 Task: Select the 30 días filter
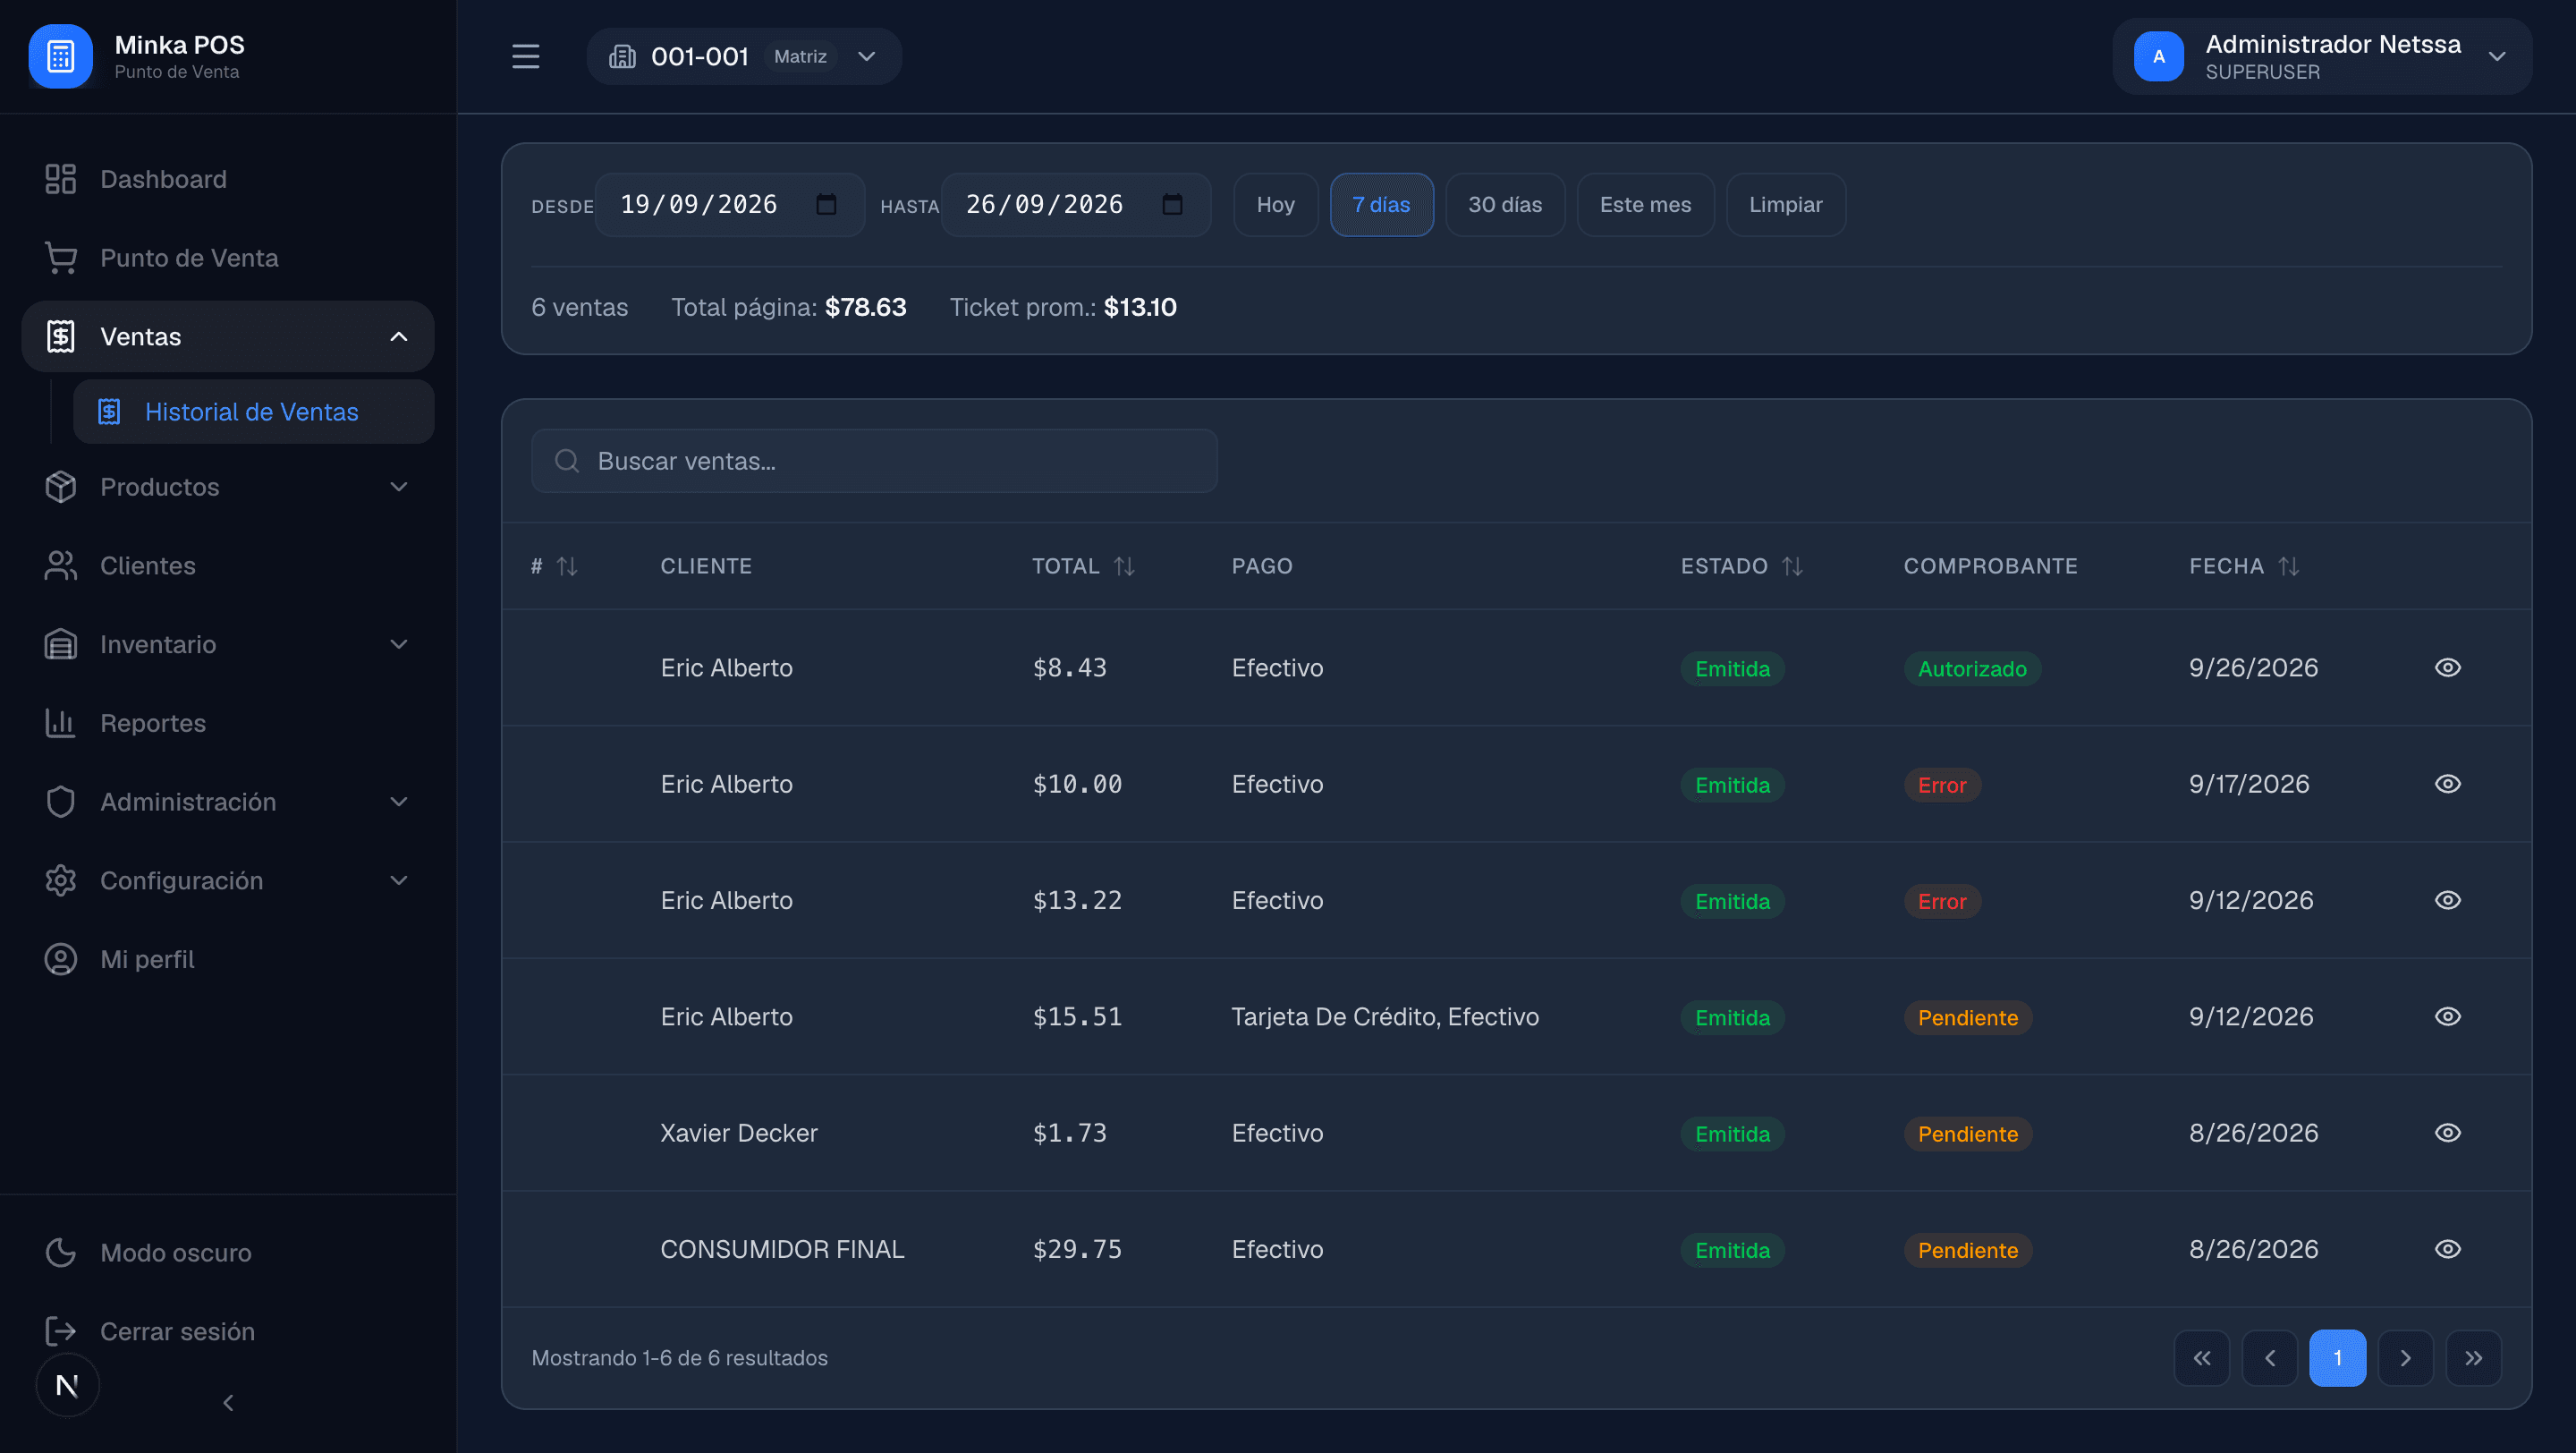click(1505, 204)
